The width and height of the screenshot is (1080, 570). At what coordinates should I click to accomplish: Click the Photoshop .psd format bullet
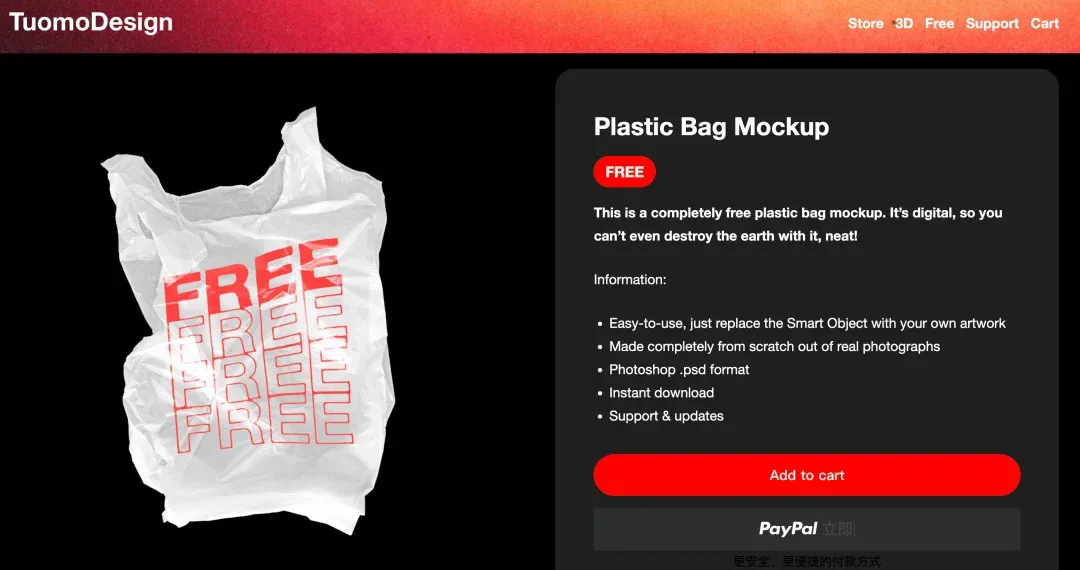pyautogui.click(x=678, y=370)
